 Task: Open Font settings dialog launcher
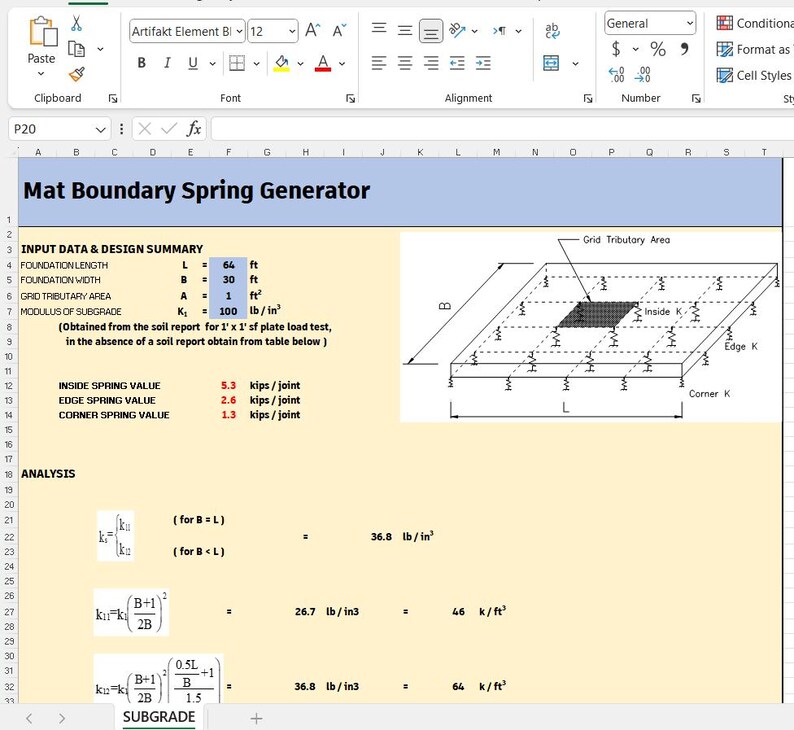pyautogui.click(x=350, y=98)
